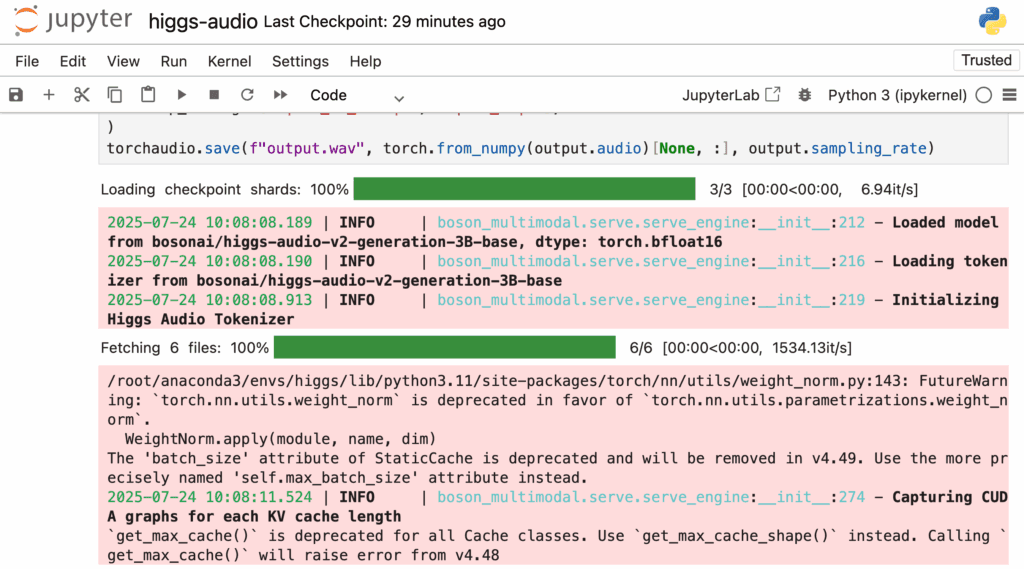The height and width of the screenshot is (569, 1024).
Task: Open the Edit menu
Action: click(72, 61)
